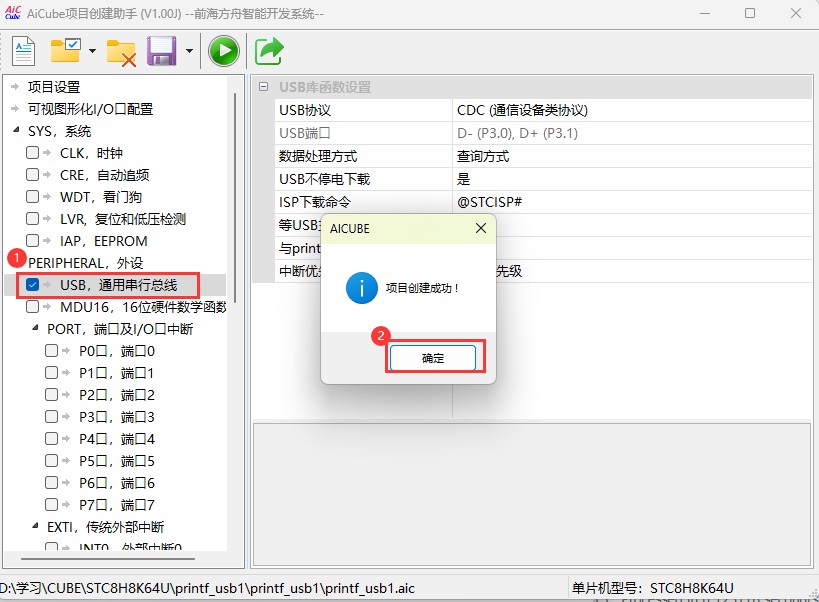Image resolution: width=819 pixels, height=602 pixels.
Task: Toggle WDT, 看门狗 checkbox
Action: (32, 196)
